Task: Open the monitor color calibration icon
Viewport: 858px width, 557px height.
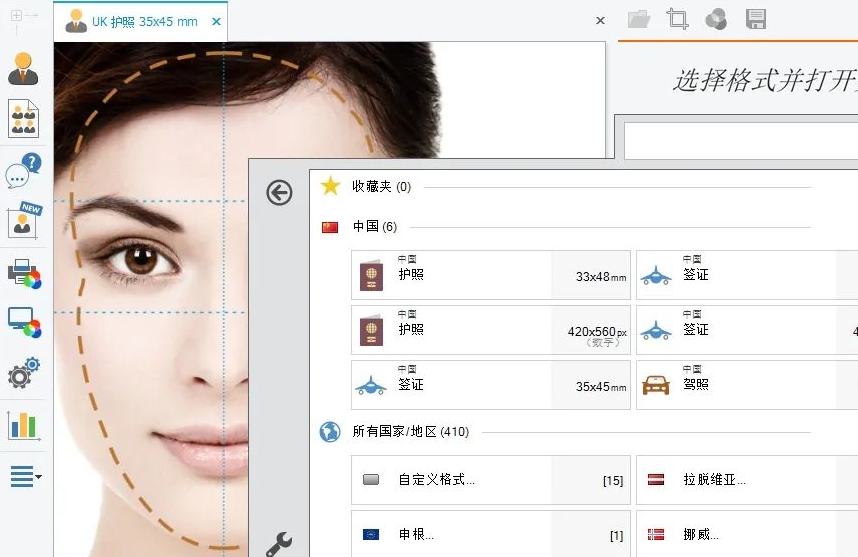Action: click(x=25, y=323)
